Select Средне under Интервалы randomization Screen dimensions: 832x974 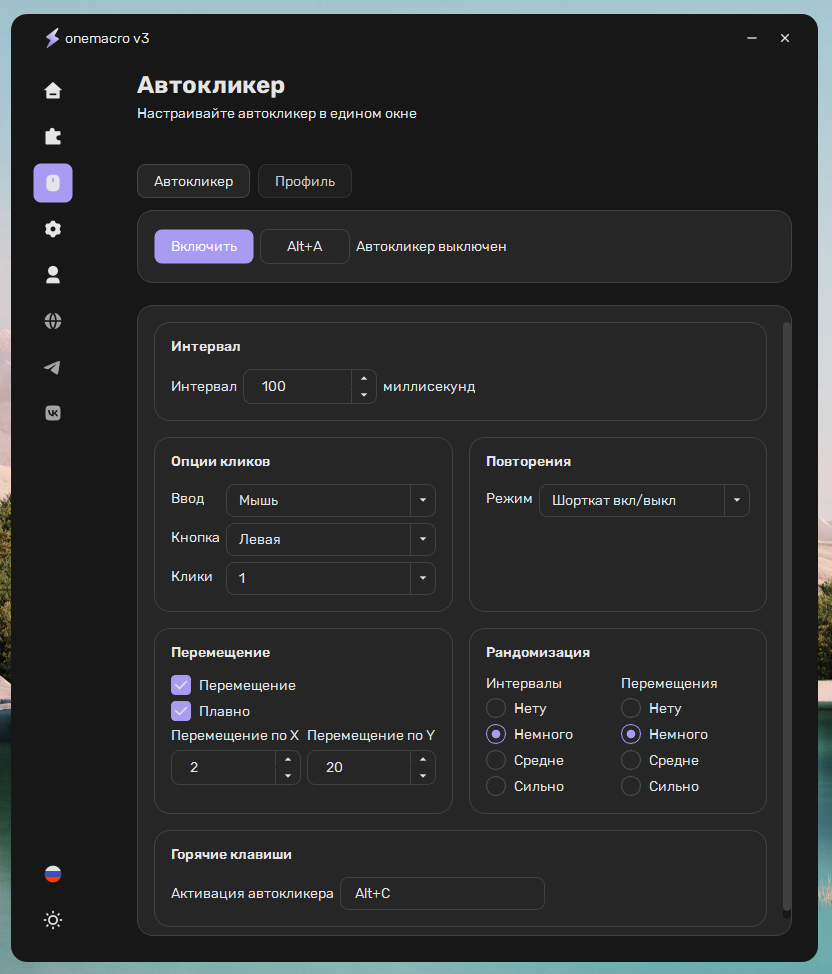click(496, 760)
